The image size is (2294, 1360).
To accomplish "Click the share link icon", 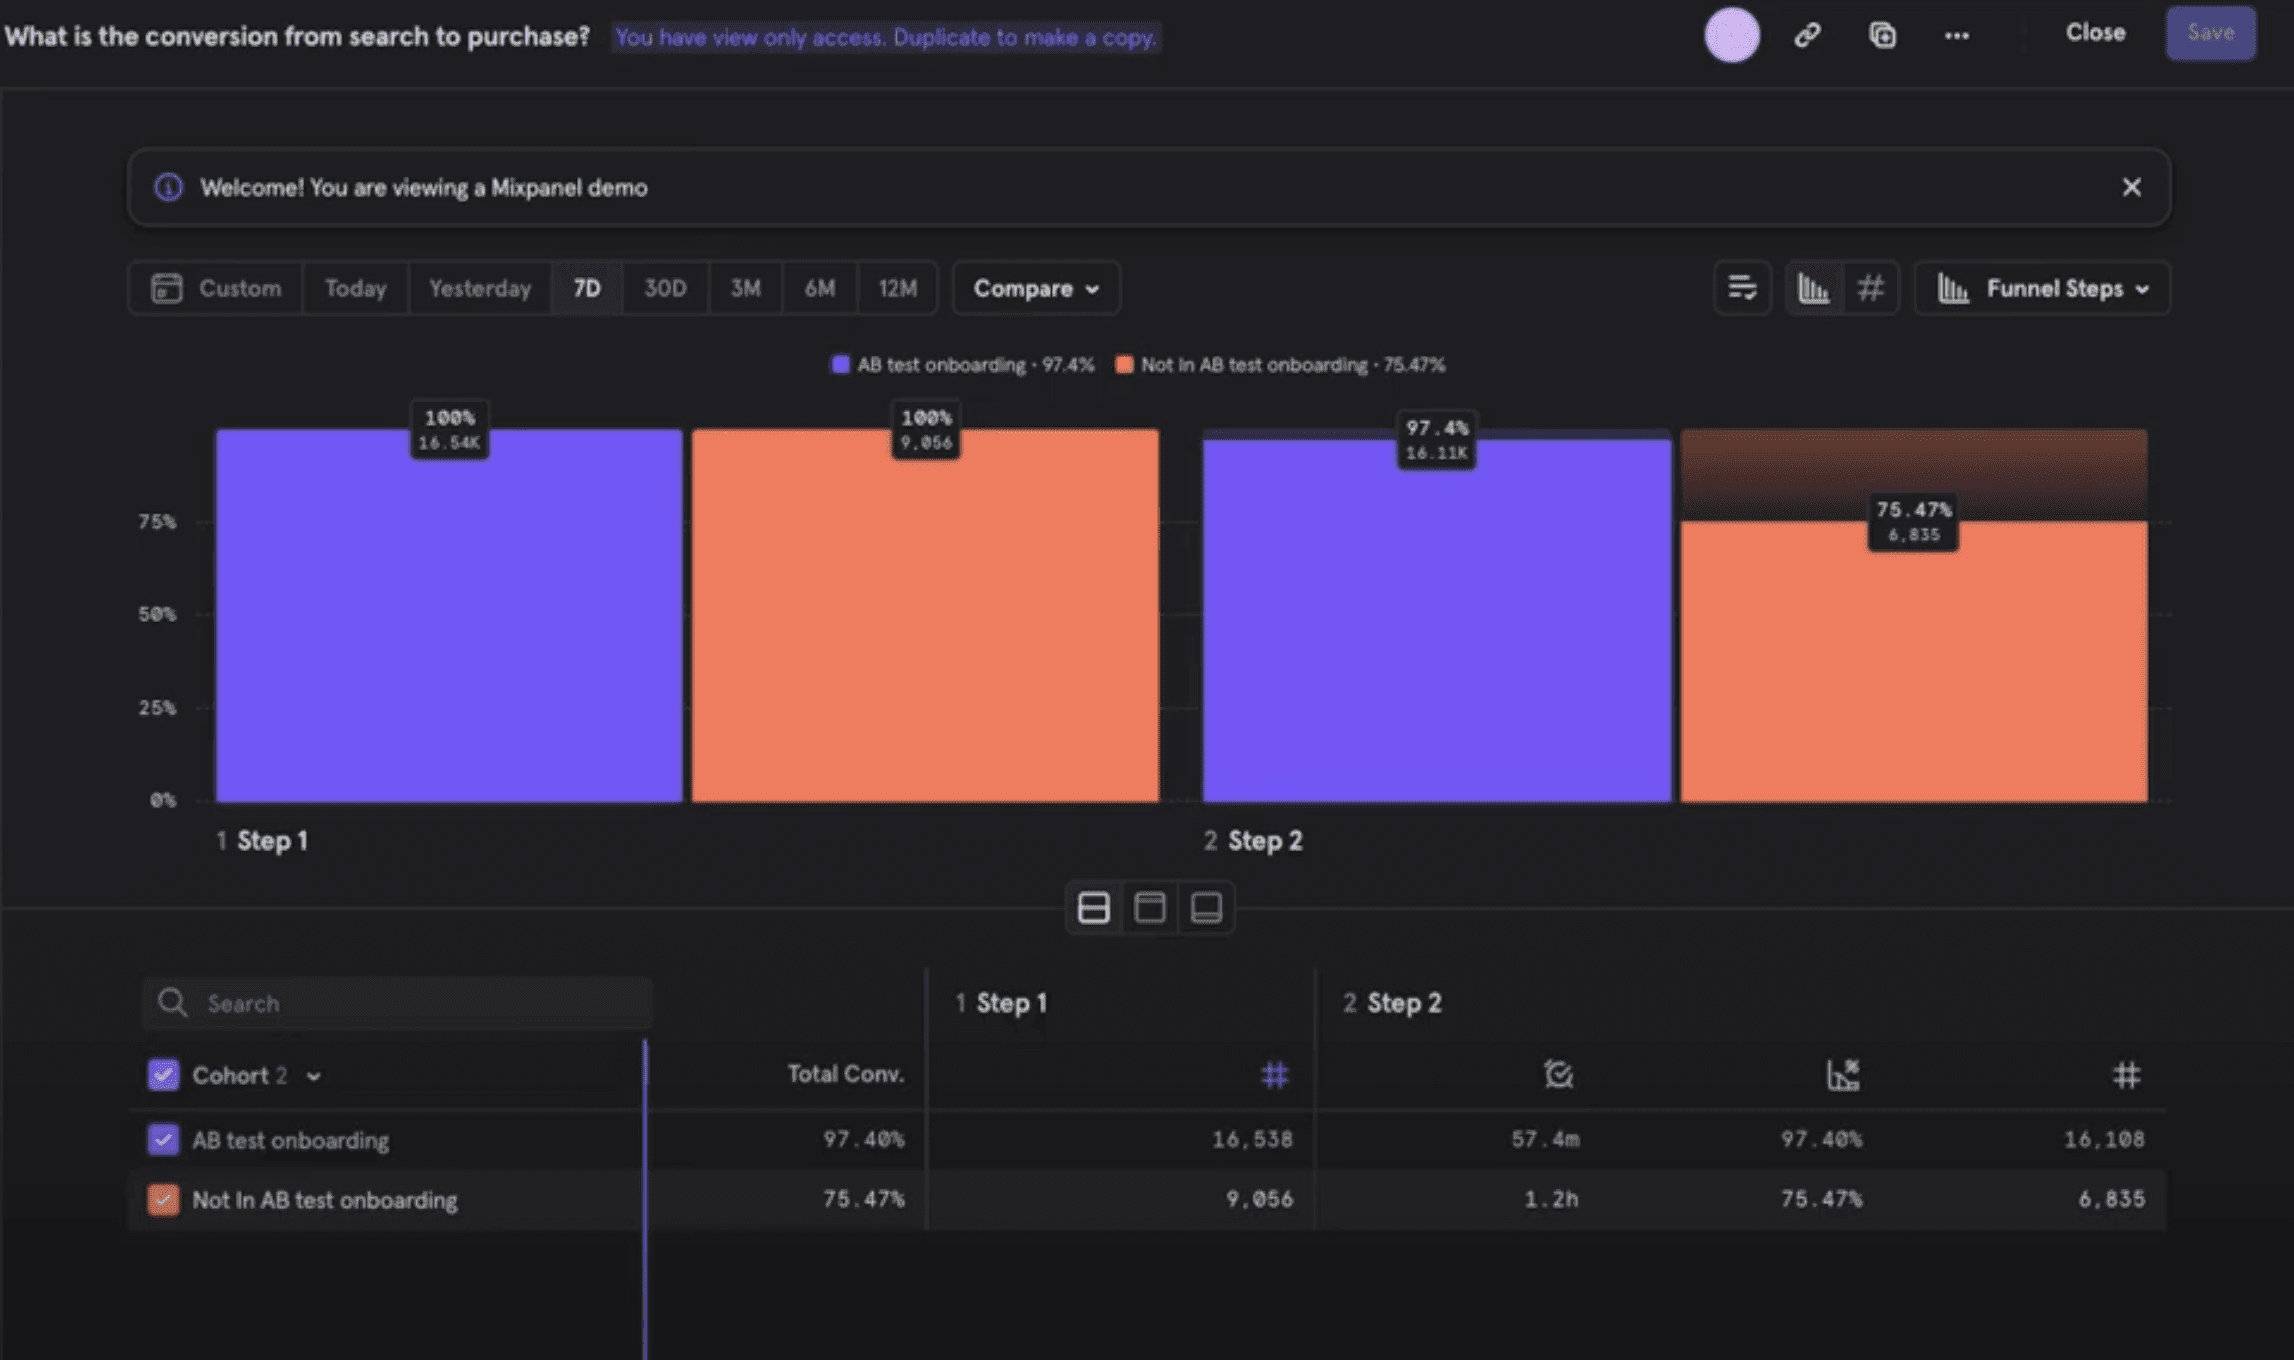I will coord(1808,34).
